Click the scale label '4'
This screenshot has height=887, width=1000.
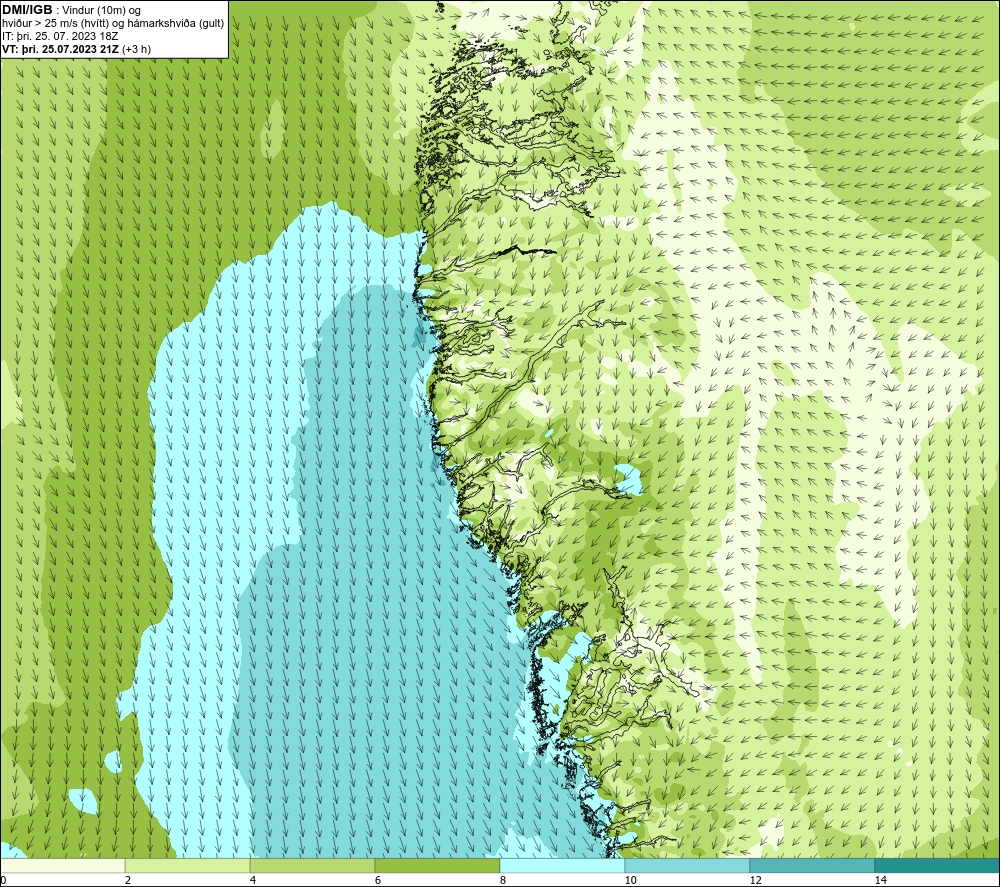click(253, 880)
